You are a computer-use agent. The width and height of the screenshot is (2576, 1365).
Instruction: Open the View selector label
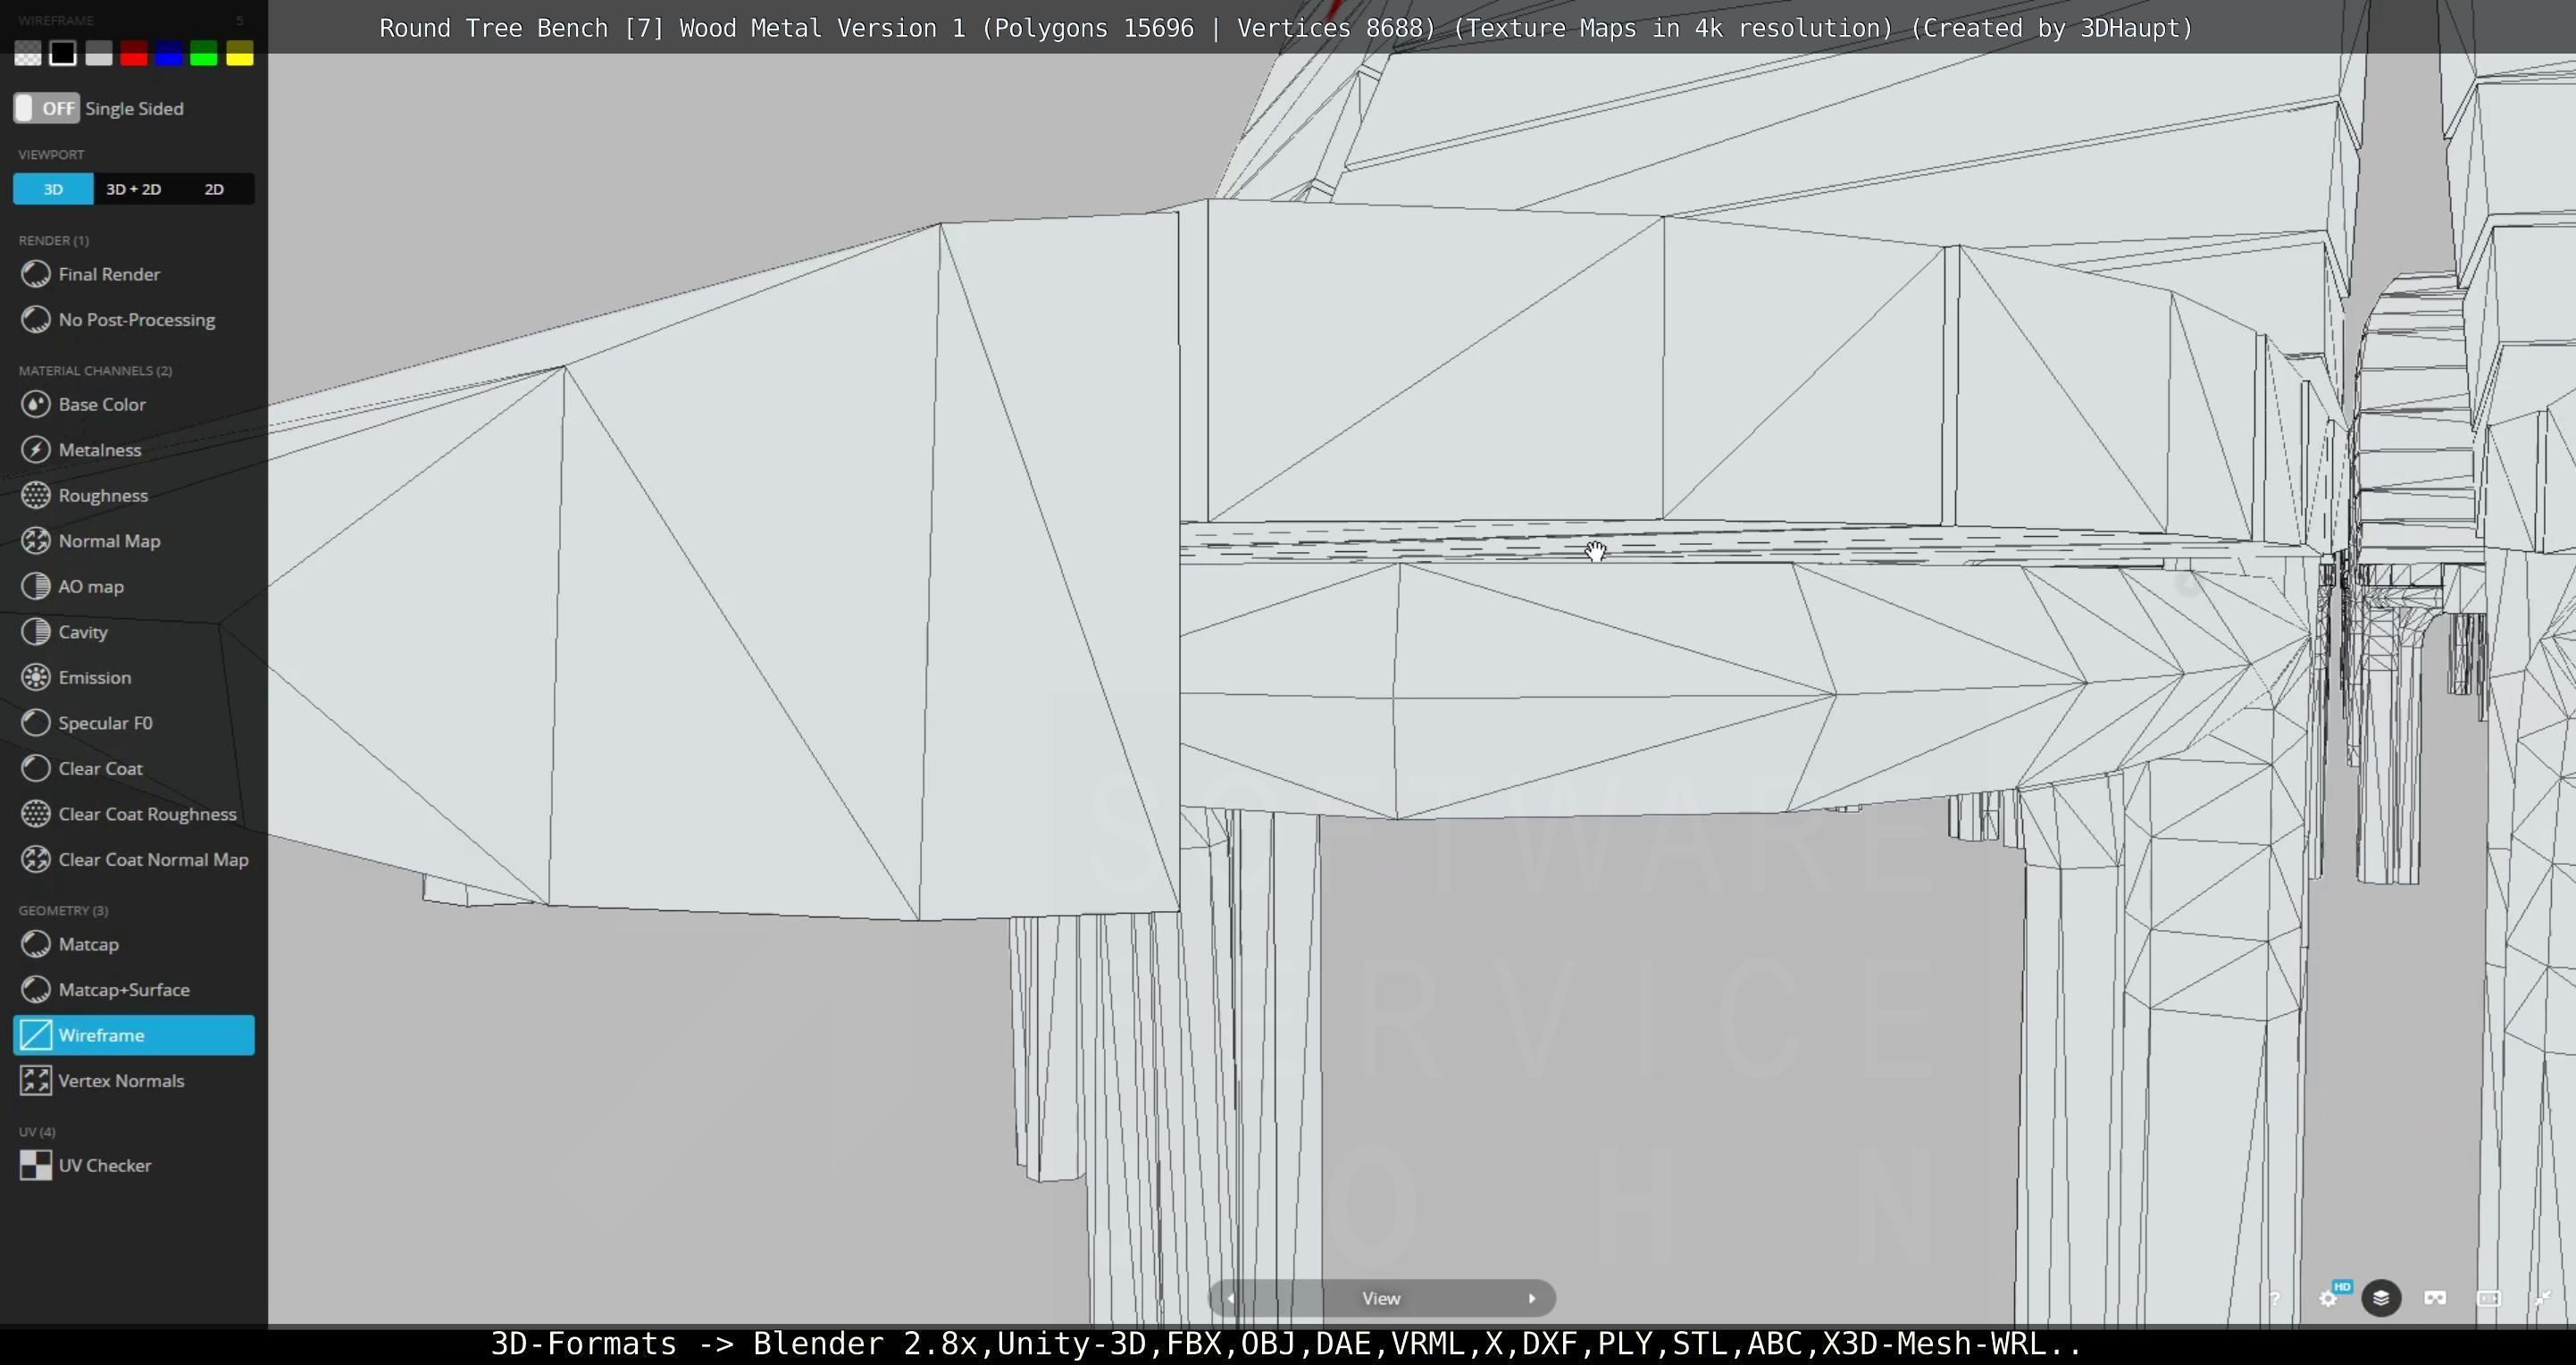(x=1380, y=1298)
